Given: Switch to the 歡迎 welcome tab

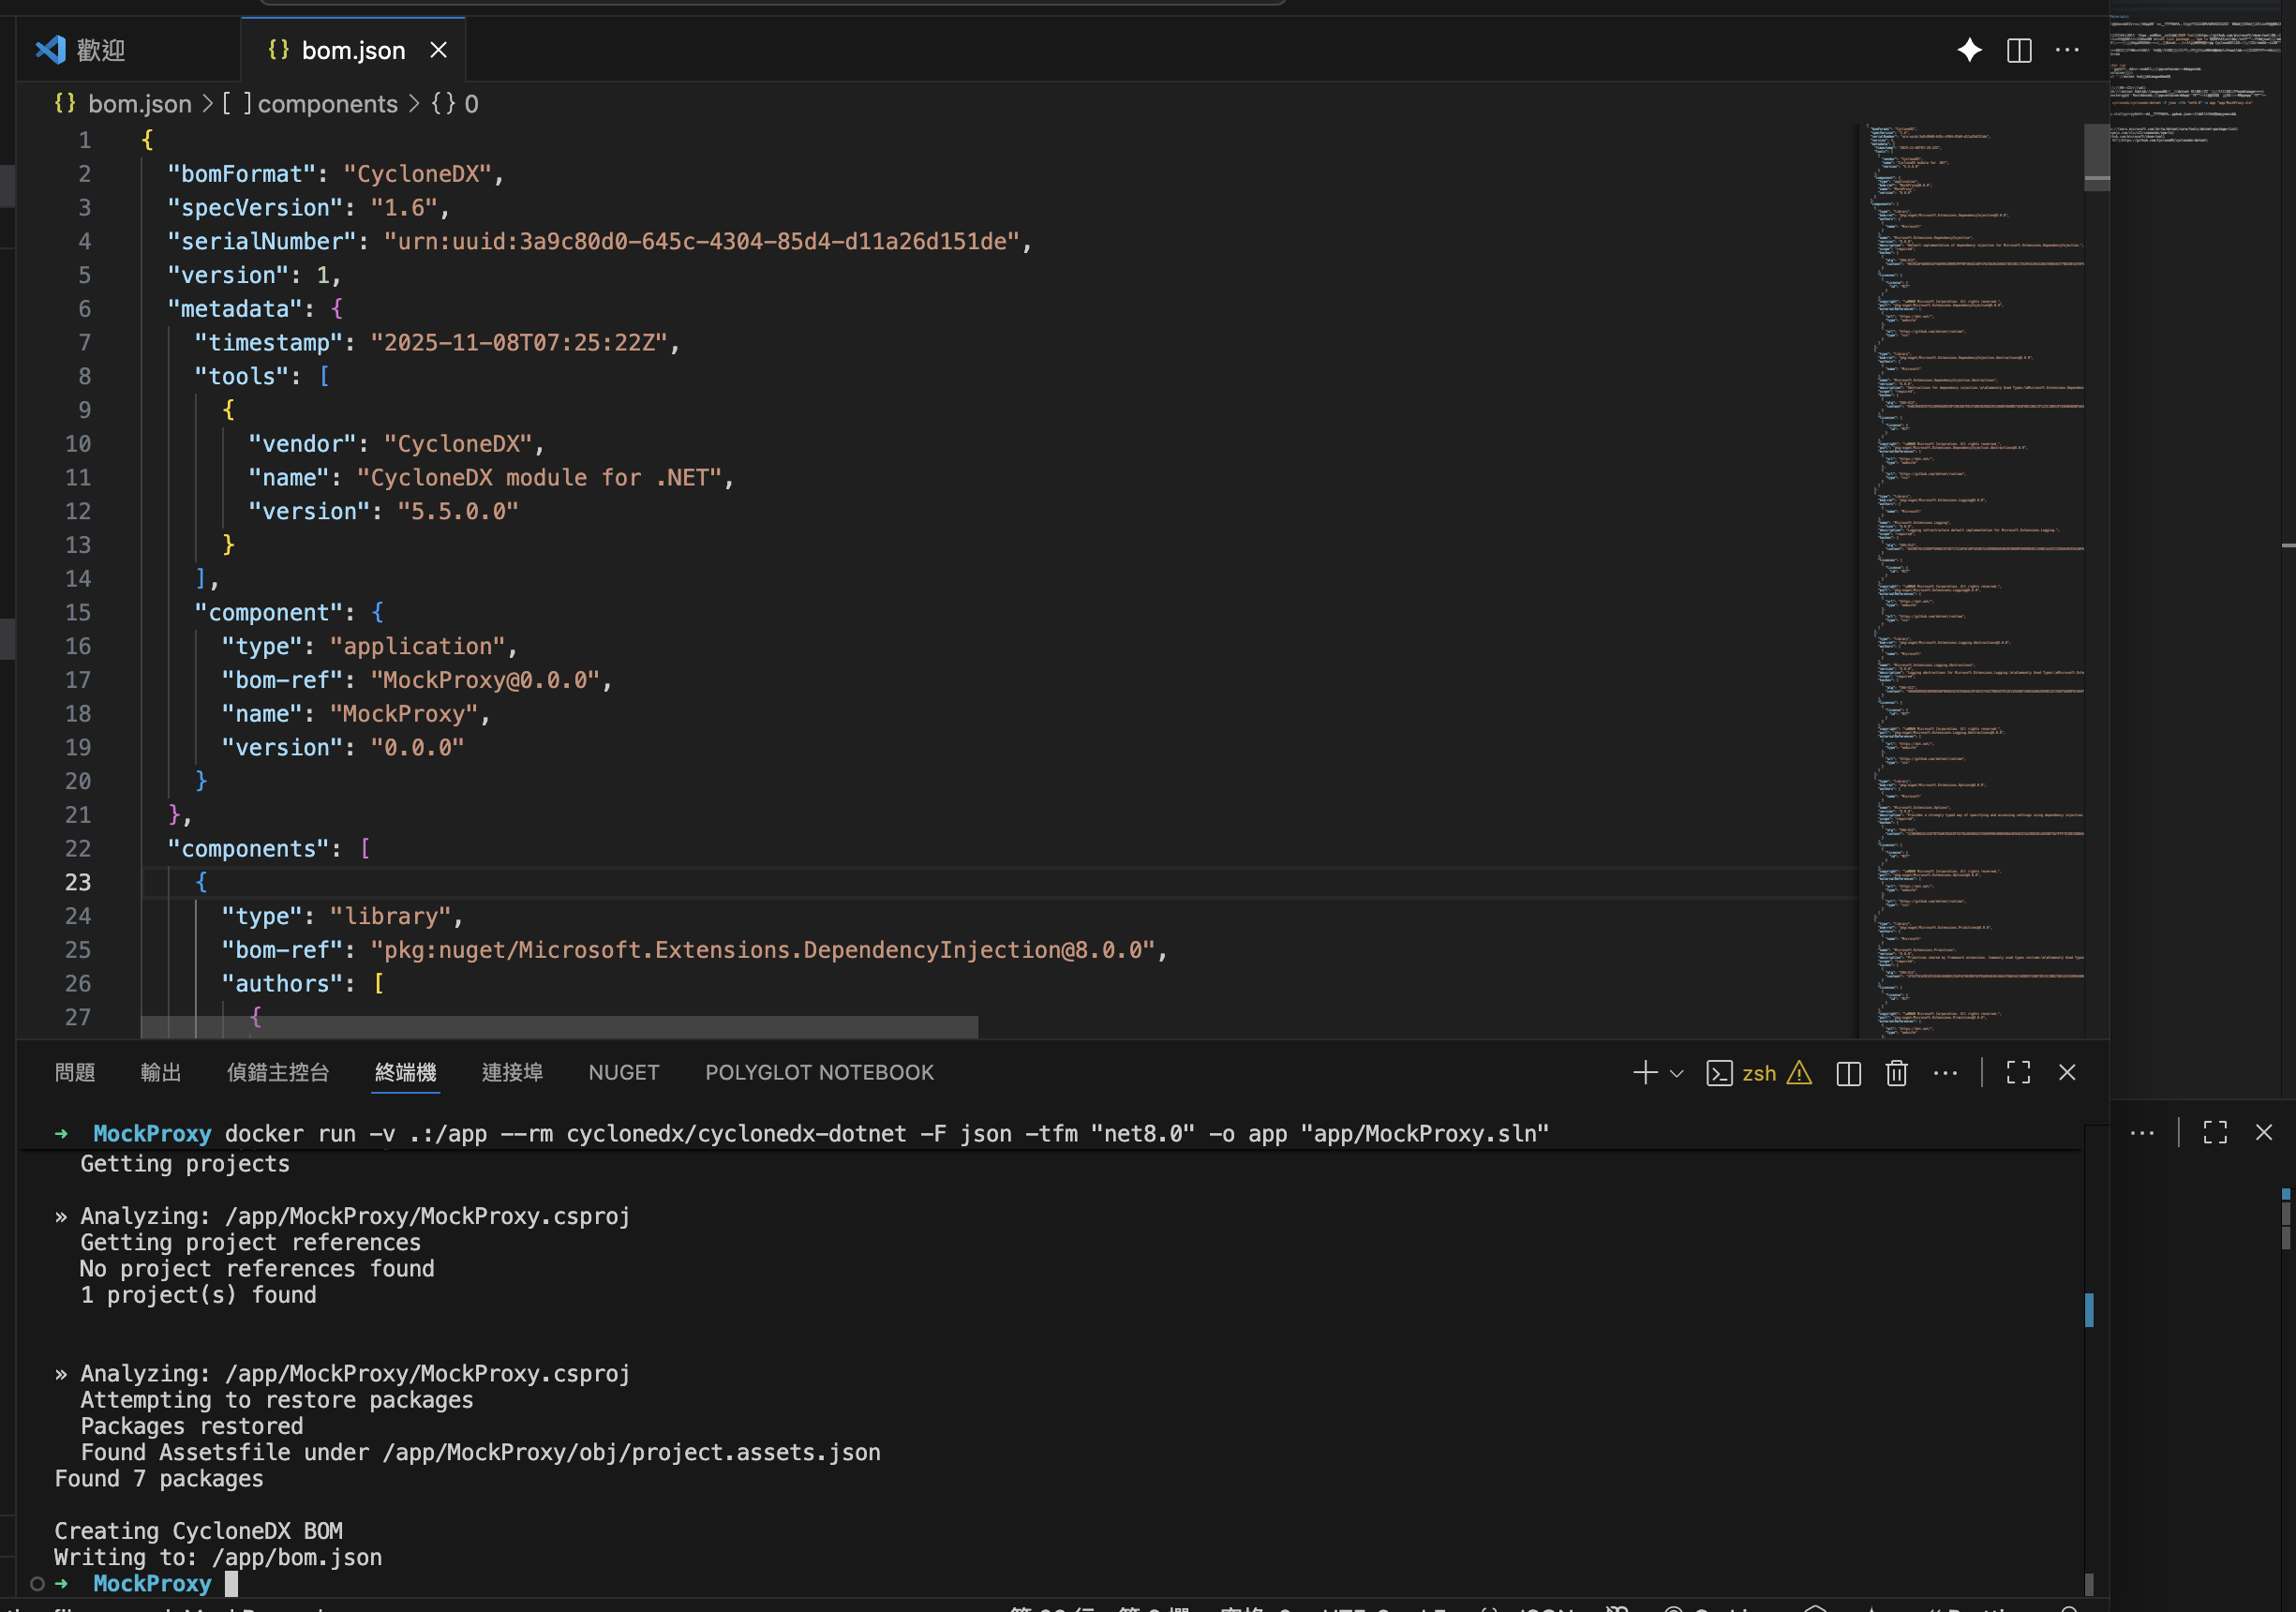Looking at the screenshot, I should coord(100,49).
